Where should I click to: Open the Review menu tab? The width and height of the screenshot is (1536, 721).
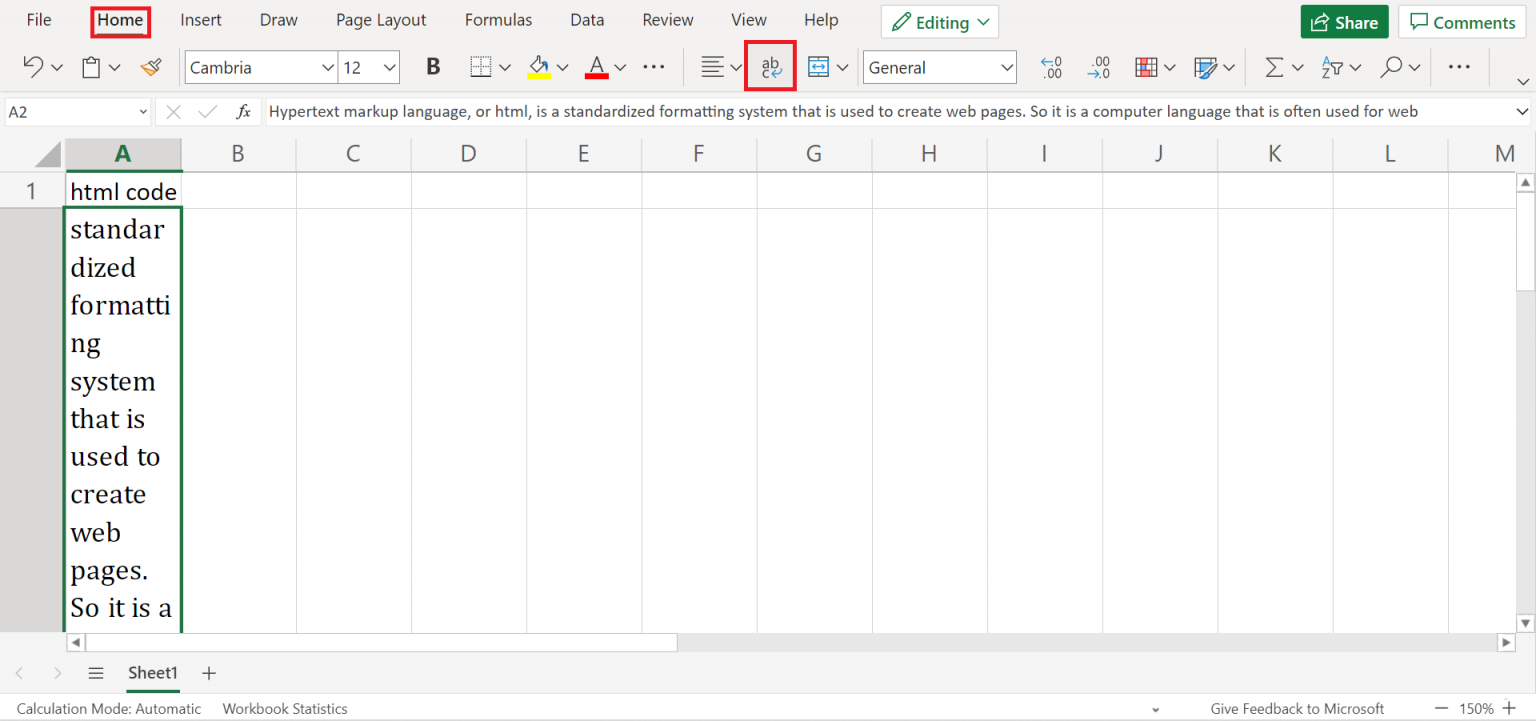pos(667,19)
